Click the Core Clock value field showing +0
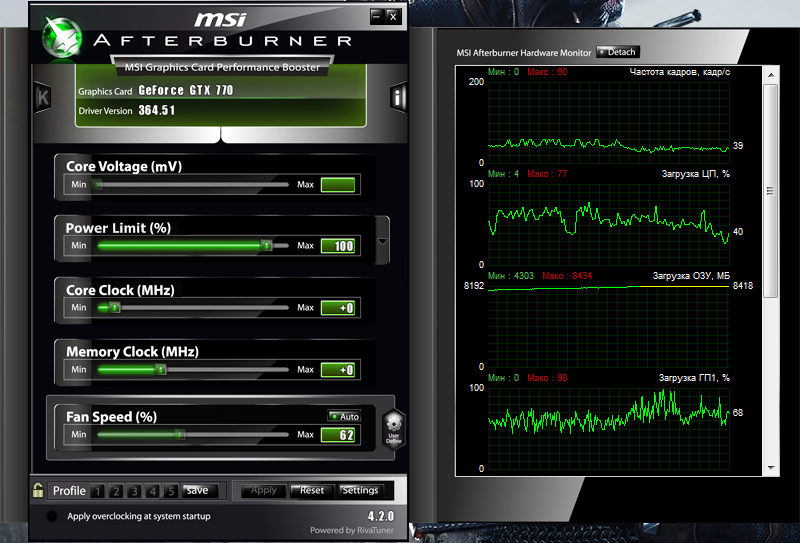This screenshot has height=543, width=800. (338, 308)
